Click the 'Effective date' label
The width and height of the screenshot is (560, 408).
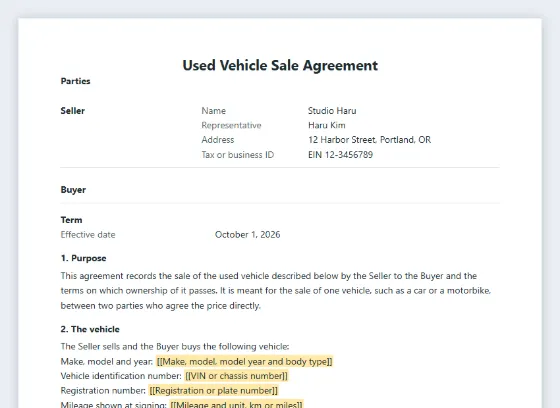pos(88,235)
